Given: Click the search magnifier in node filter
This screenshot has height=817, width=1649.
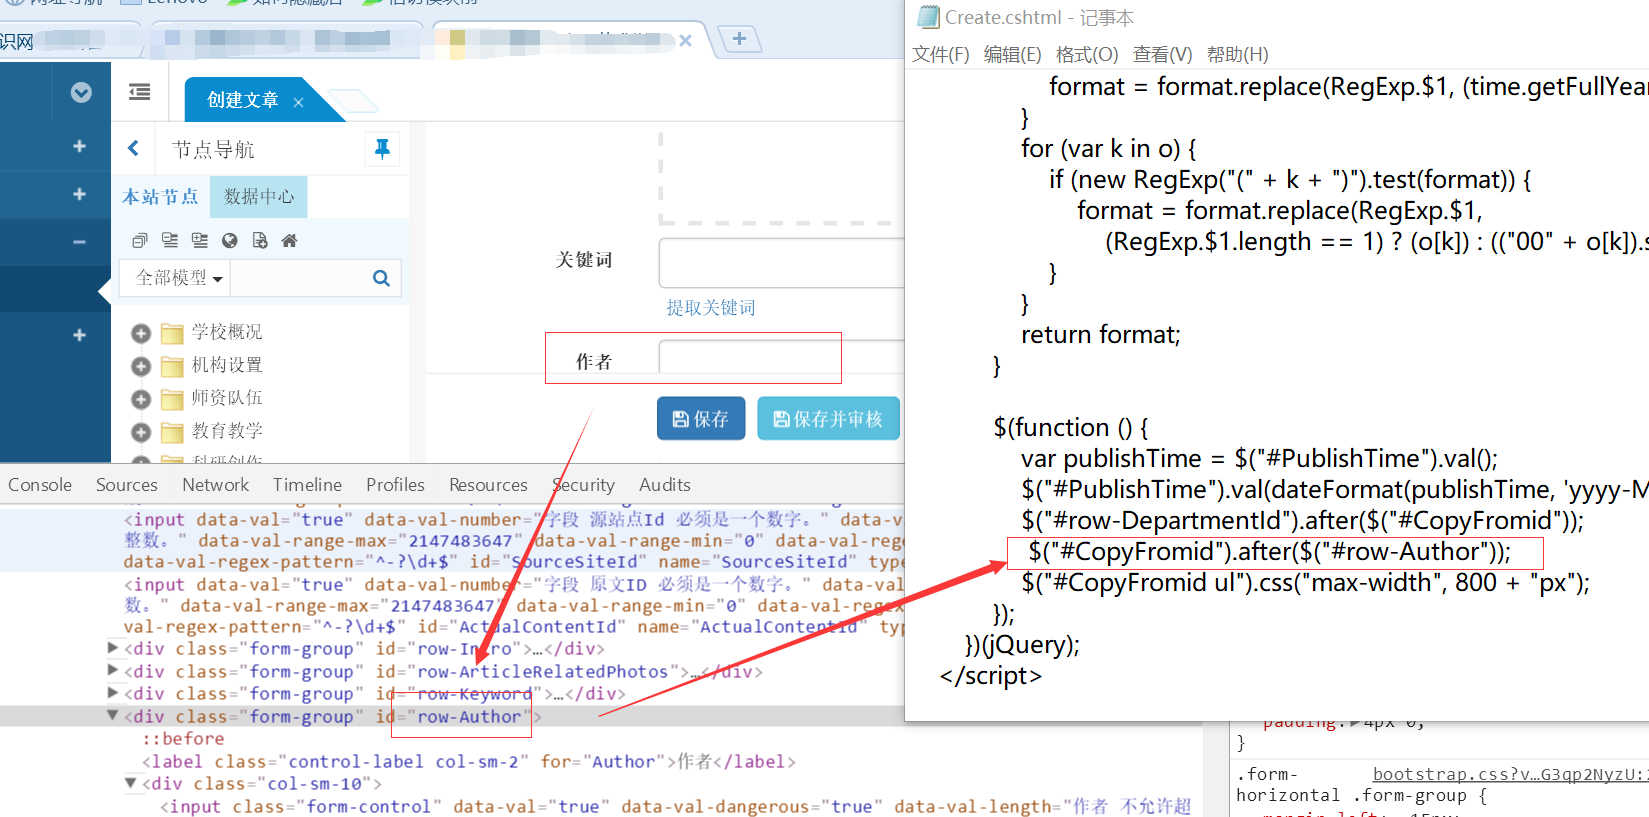Looking at the screenshot, I should pyautogui.click(x=381, y=278).
